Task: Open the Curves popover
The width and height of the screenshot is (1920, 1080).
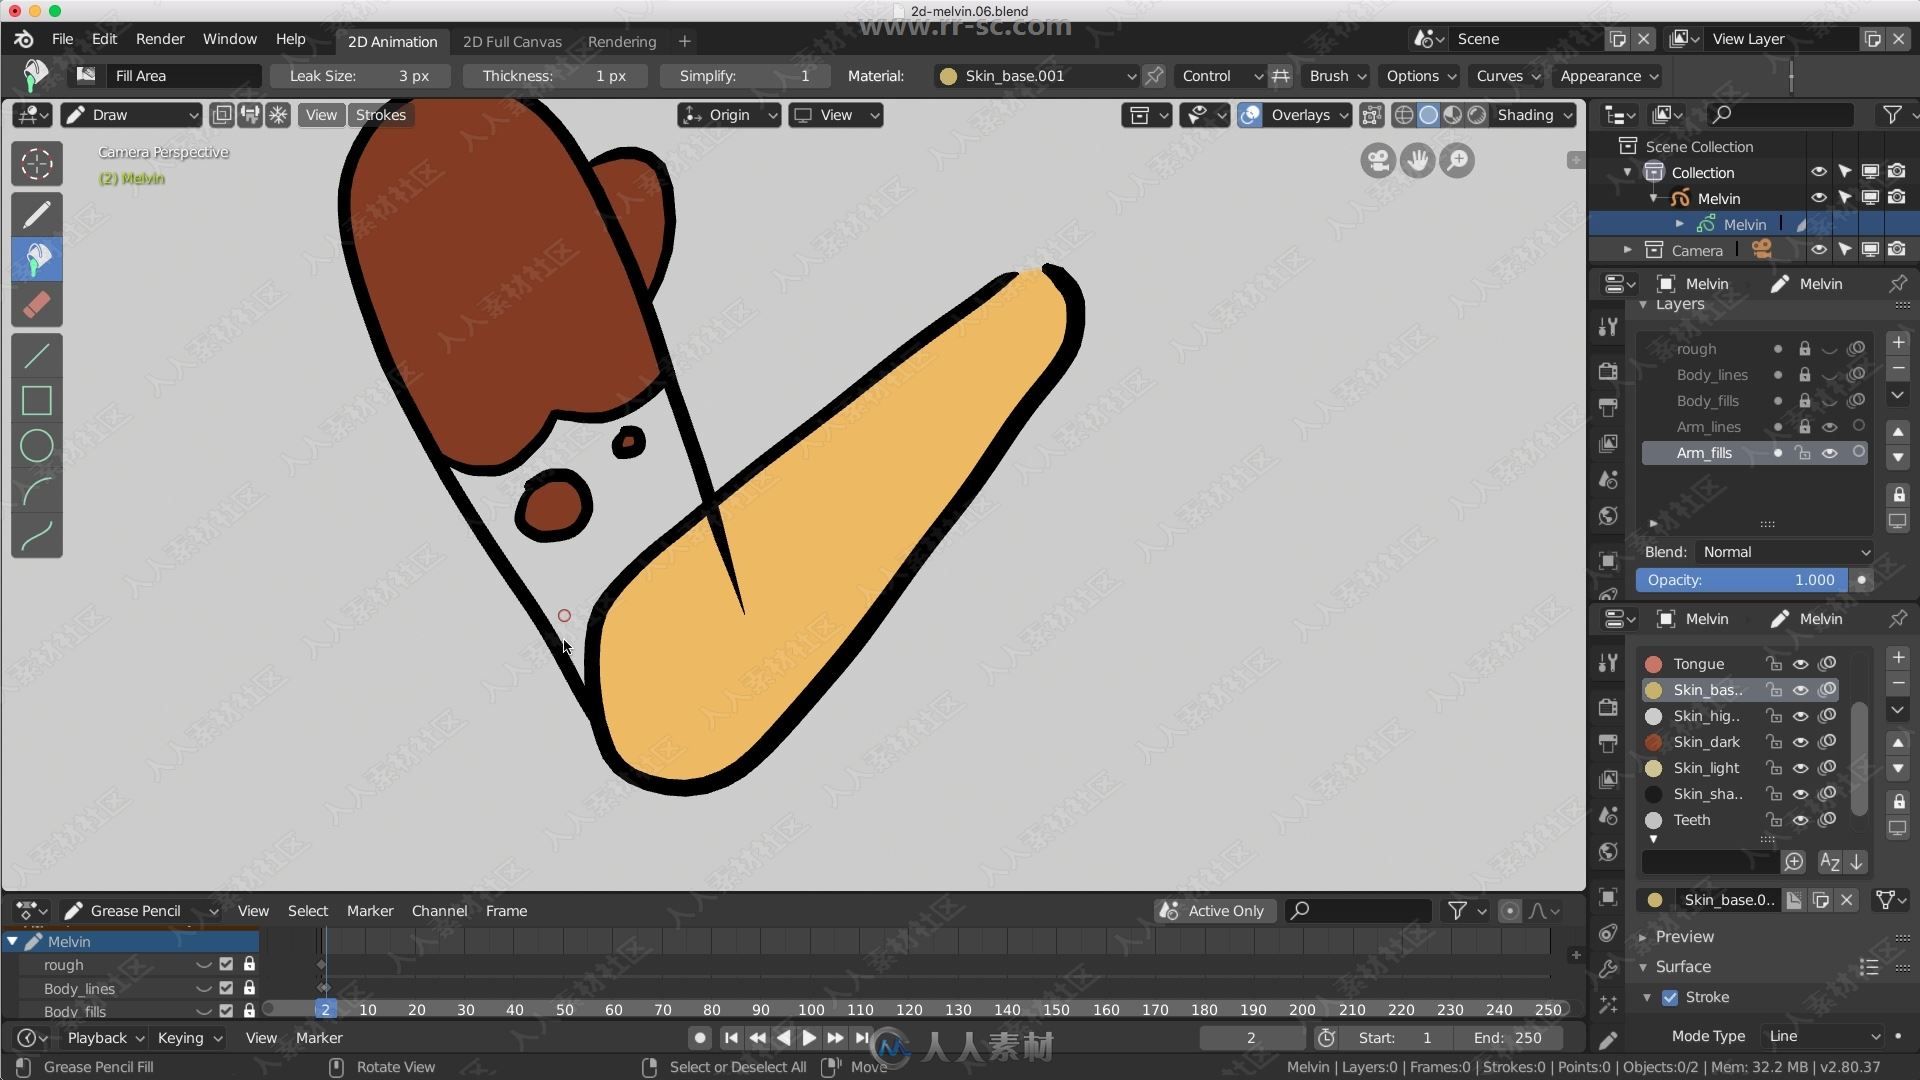Action: pyautogui.click(x=1508, y=76)
